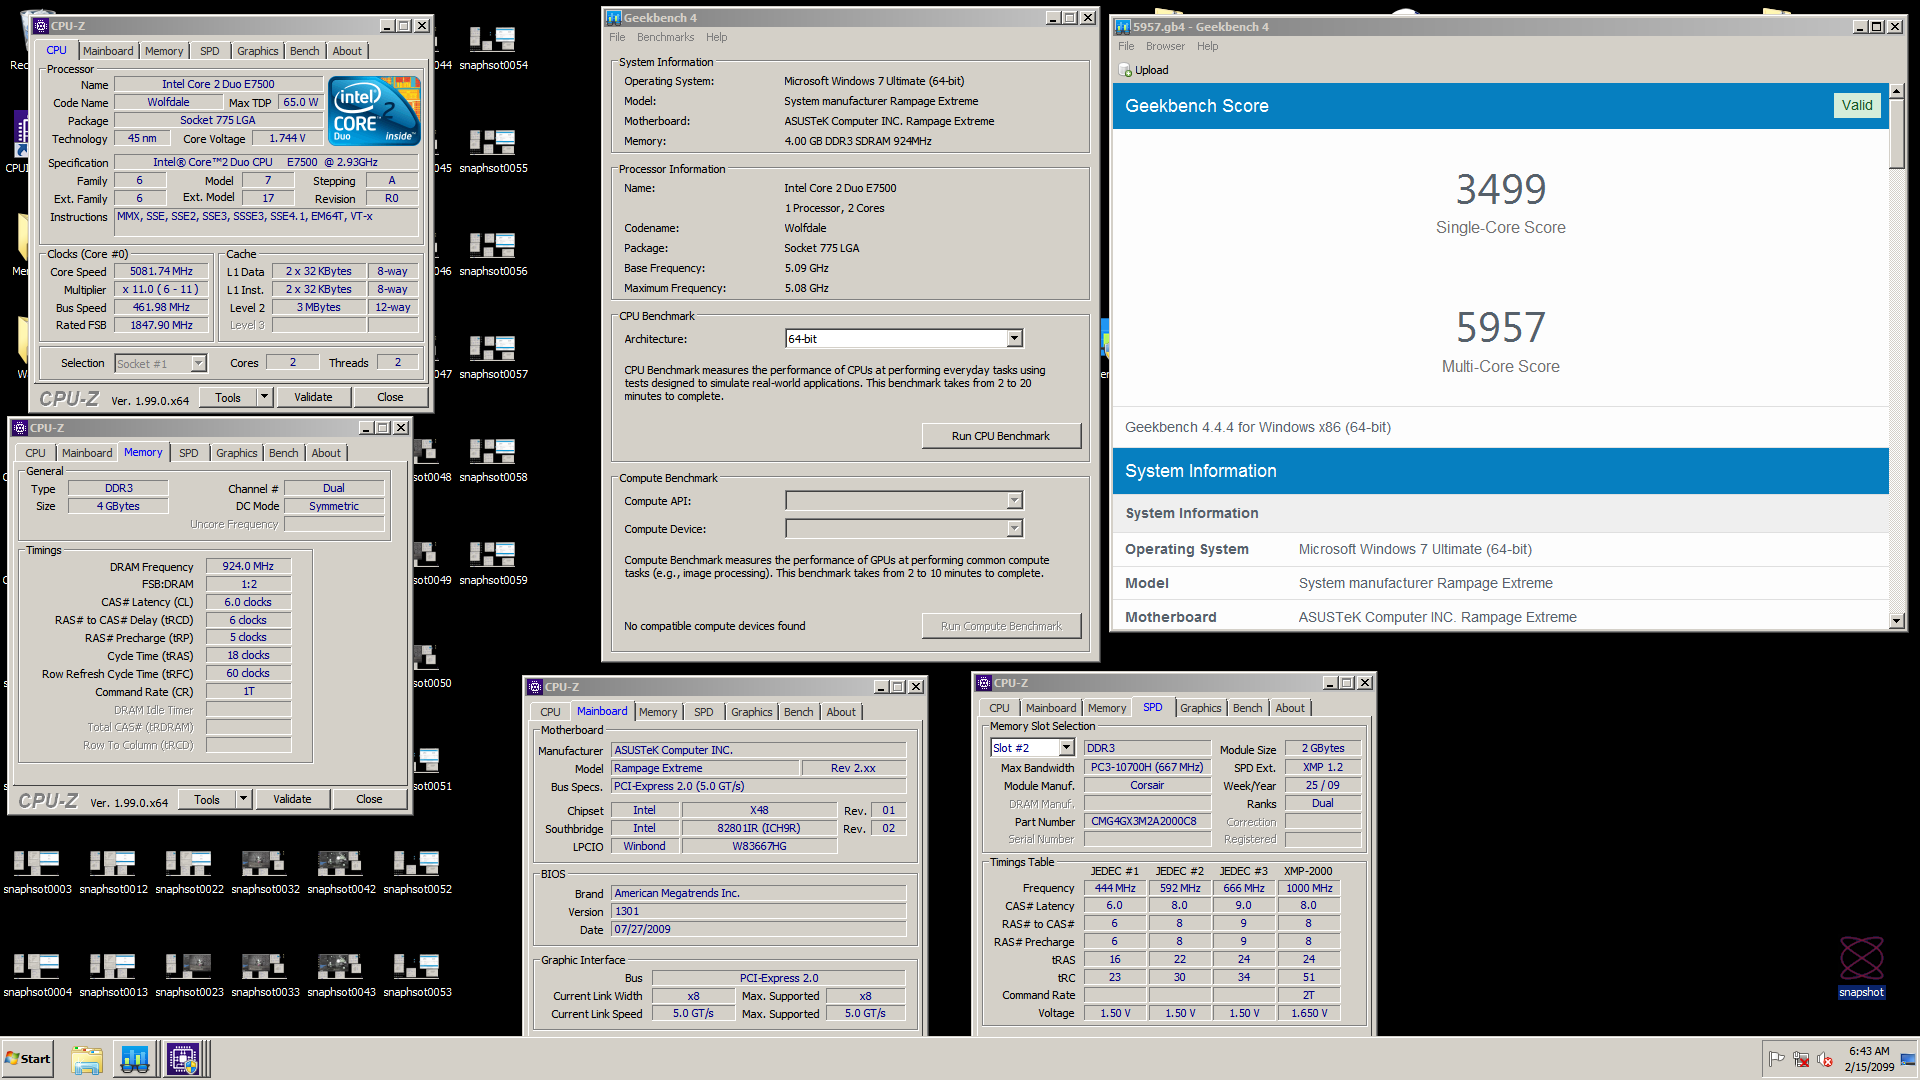
Task: Open snaphsot0043 desktop icon
Action: point(341,976)
